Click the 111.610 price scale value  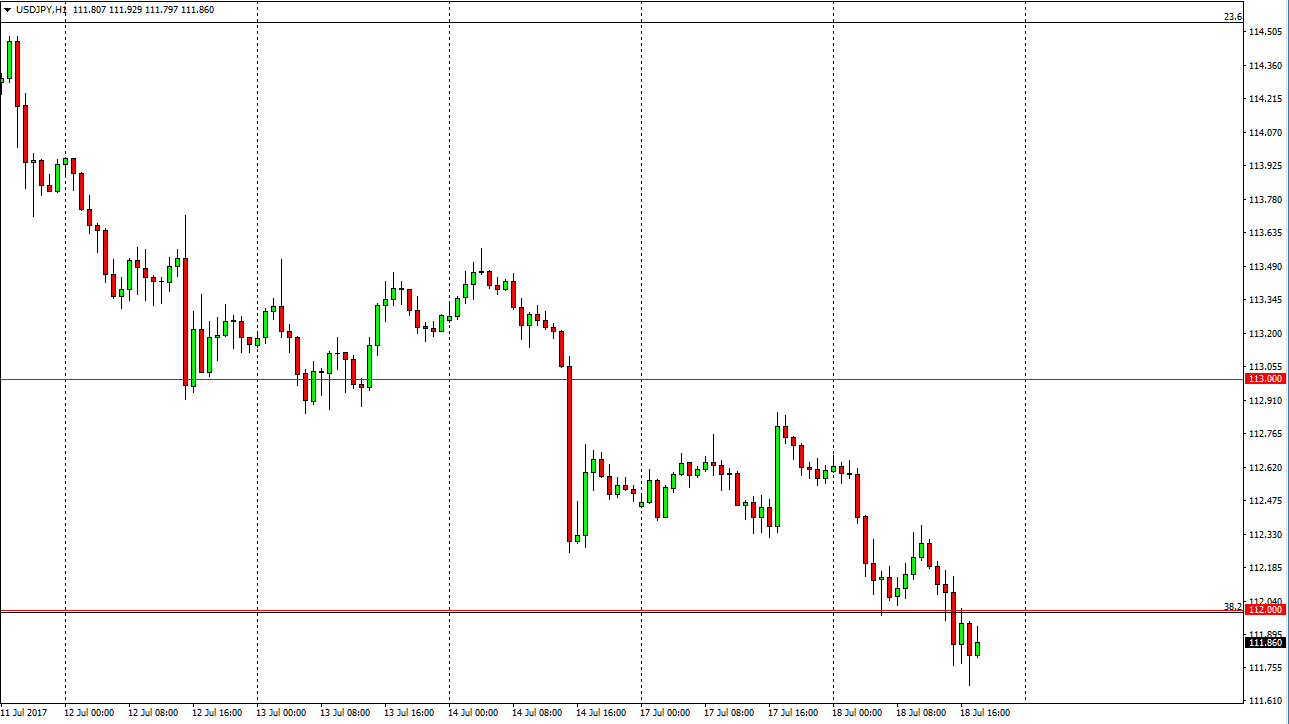pos(1265,701)
